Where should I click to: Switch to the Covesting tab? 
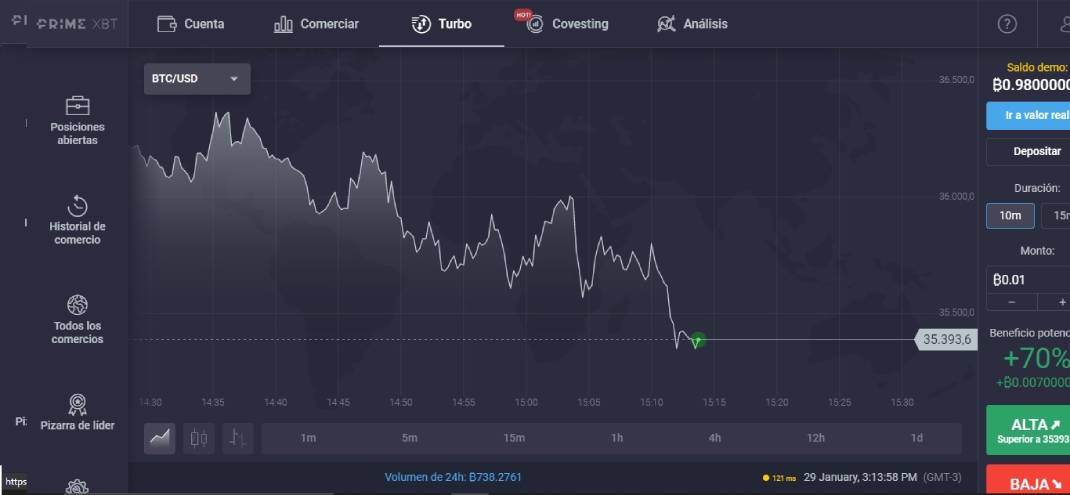pos(568,24)
